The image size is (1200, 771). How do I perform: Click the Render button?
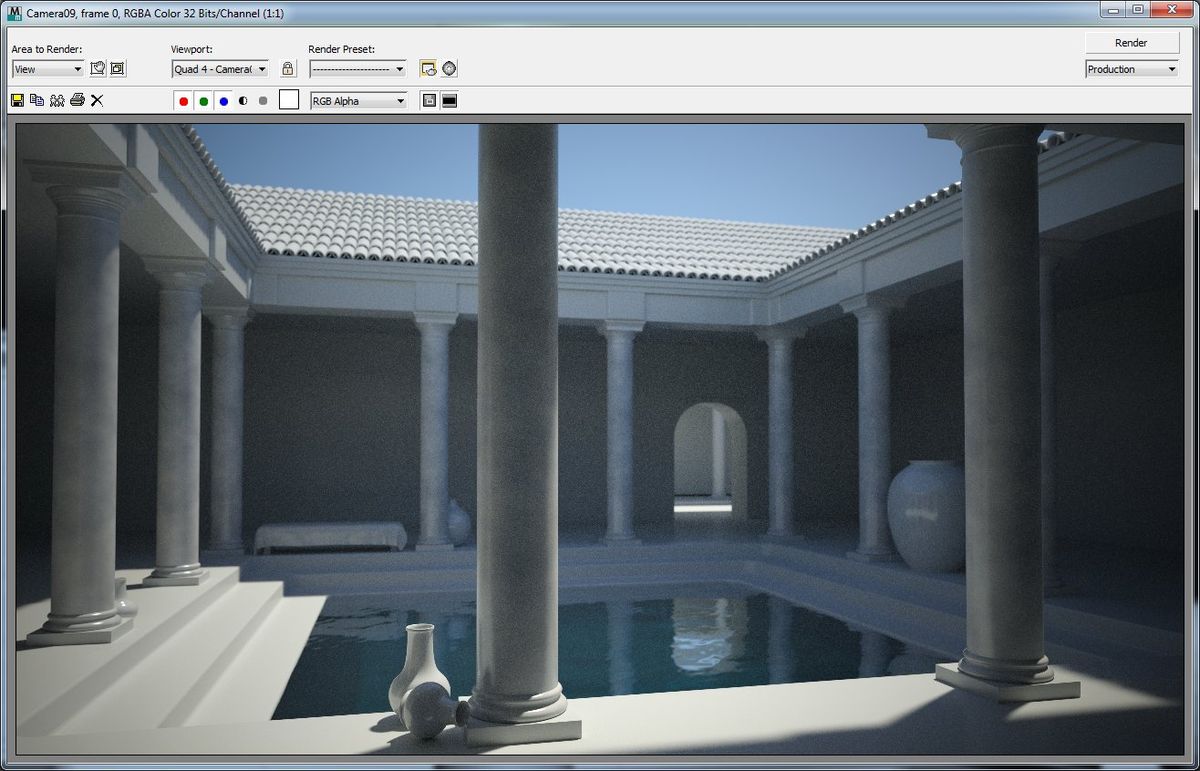coord(1131,42)
